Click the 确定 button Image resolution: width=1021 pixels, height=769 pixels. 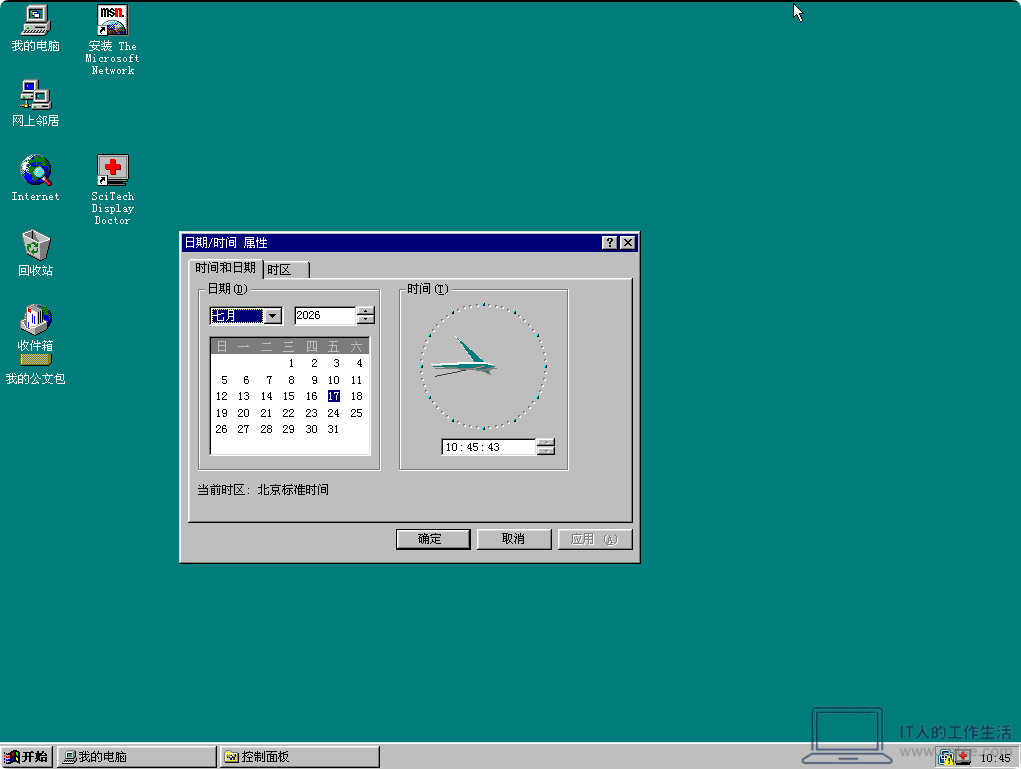(x=433, y=539)
